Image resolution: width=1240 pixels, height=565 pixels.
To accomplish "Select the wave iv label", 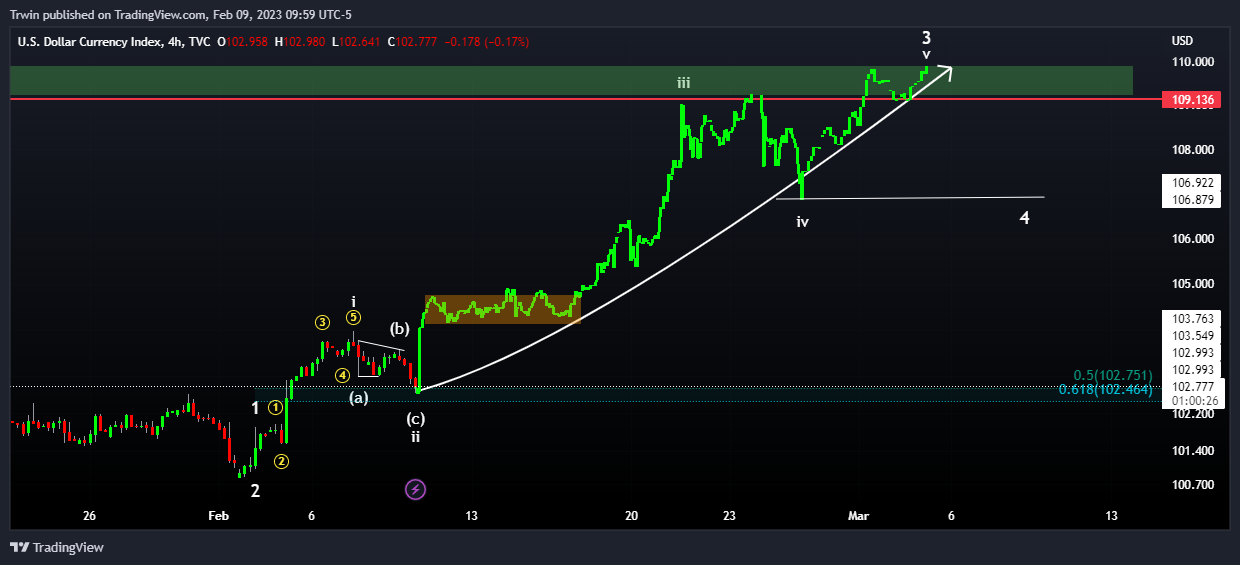I will 802,222.
